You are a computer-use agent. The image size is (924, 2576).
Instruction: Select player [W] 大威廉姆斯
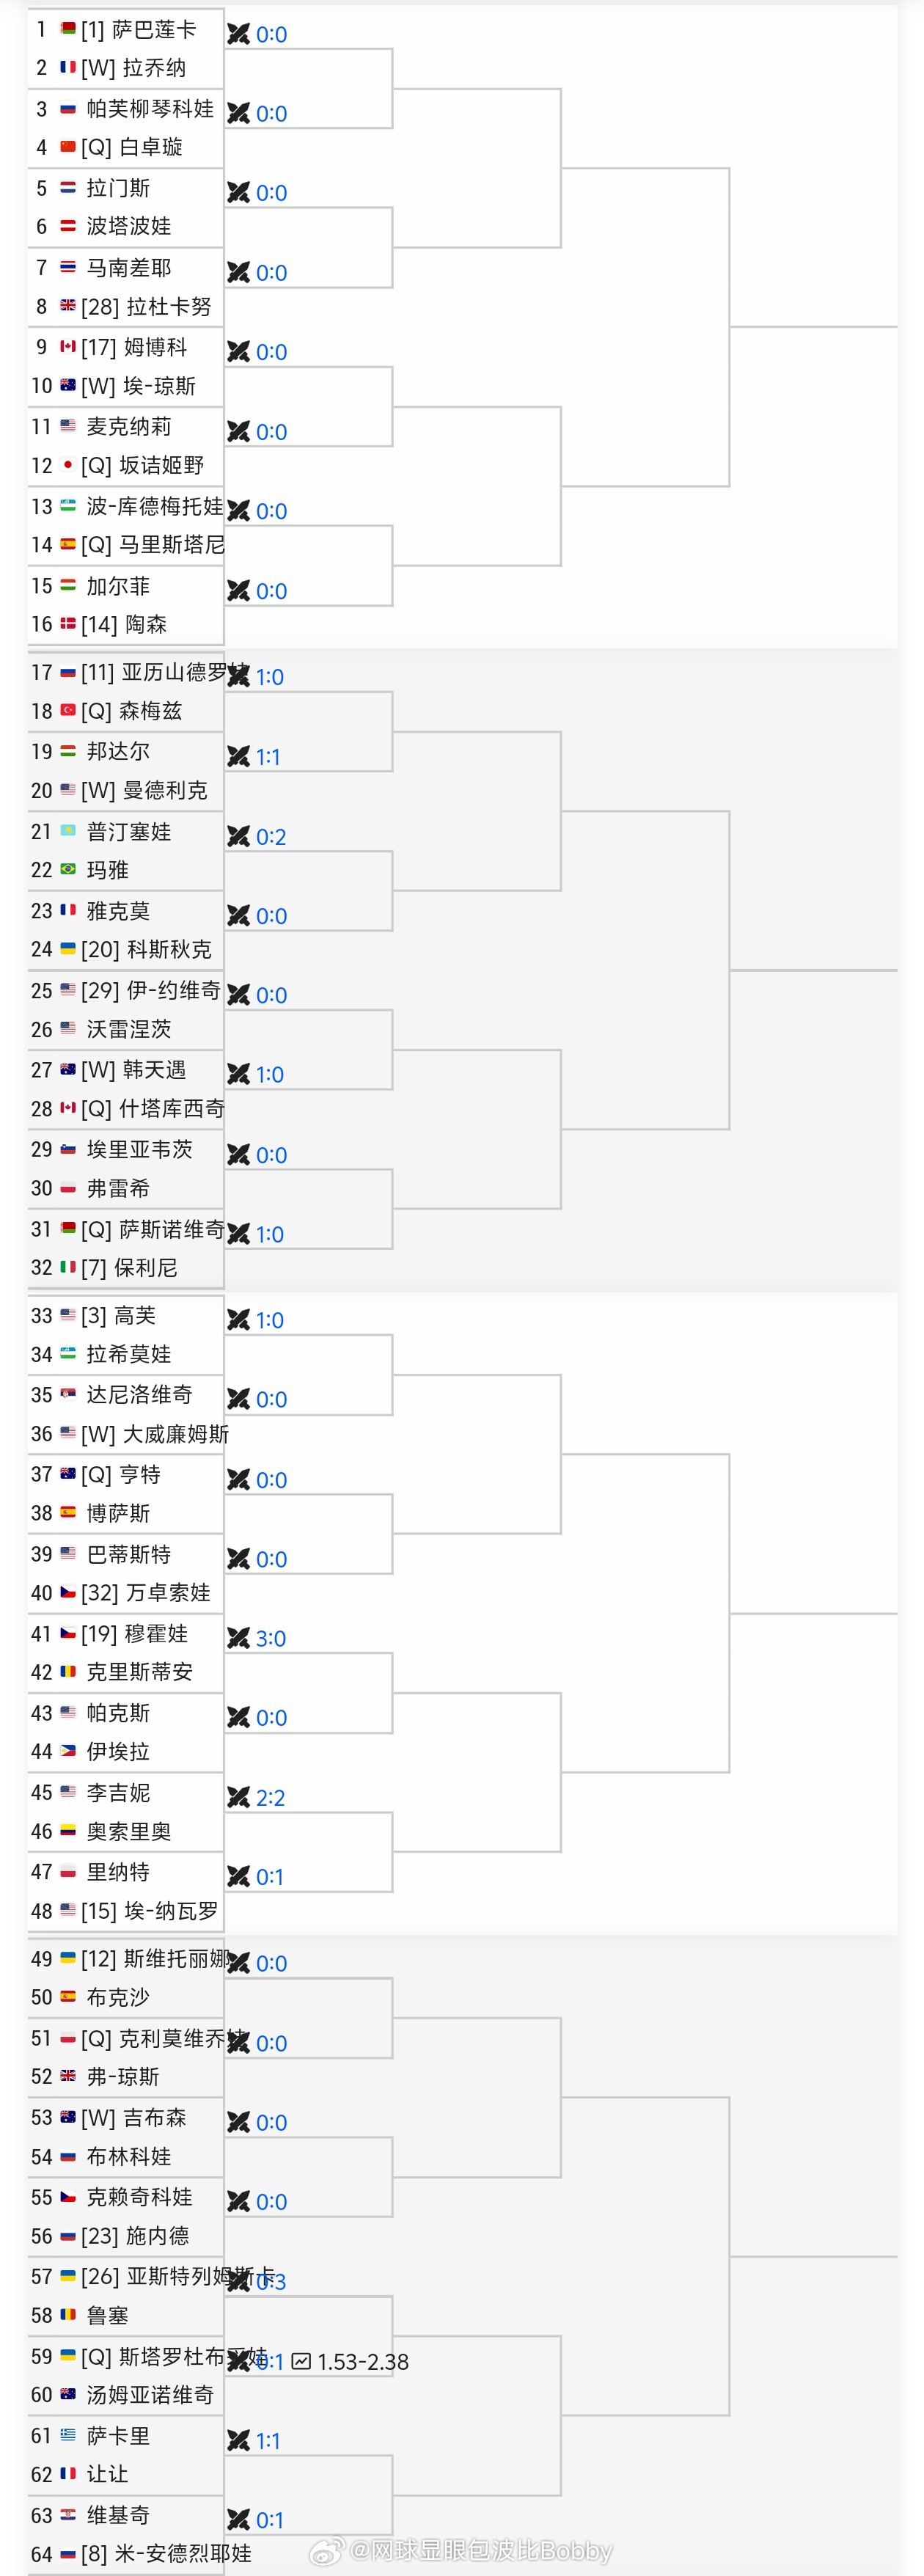point(155,1434)
